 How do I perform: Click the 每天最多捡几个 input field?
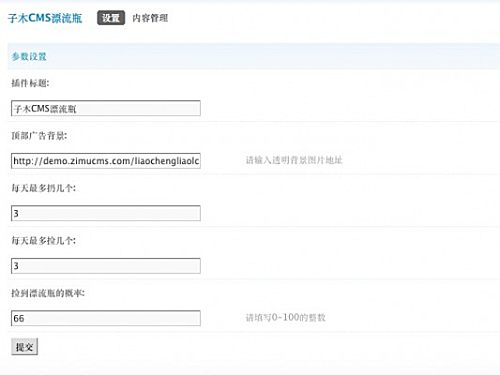tap(106, 266)
